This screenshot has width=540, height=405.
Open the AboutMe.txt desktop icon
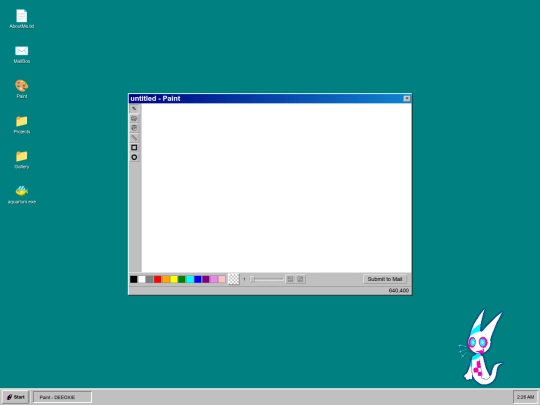pyautogui.click(x=22, y=19)
